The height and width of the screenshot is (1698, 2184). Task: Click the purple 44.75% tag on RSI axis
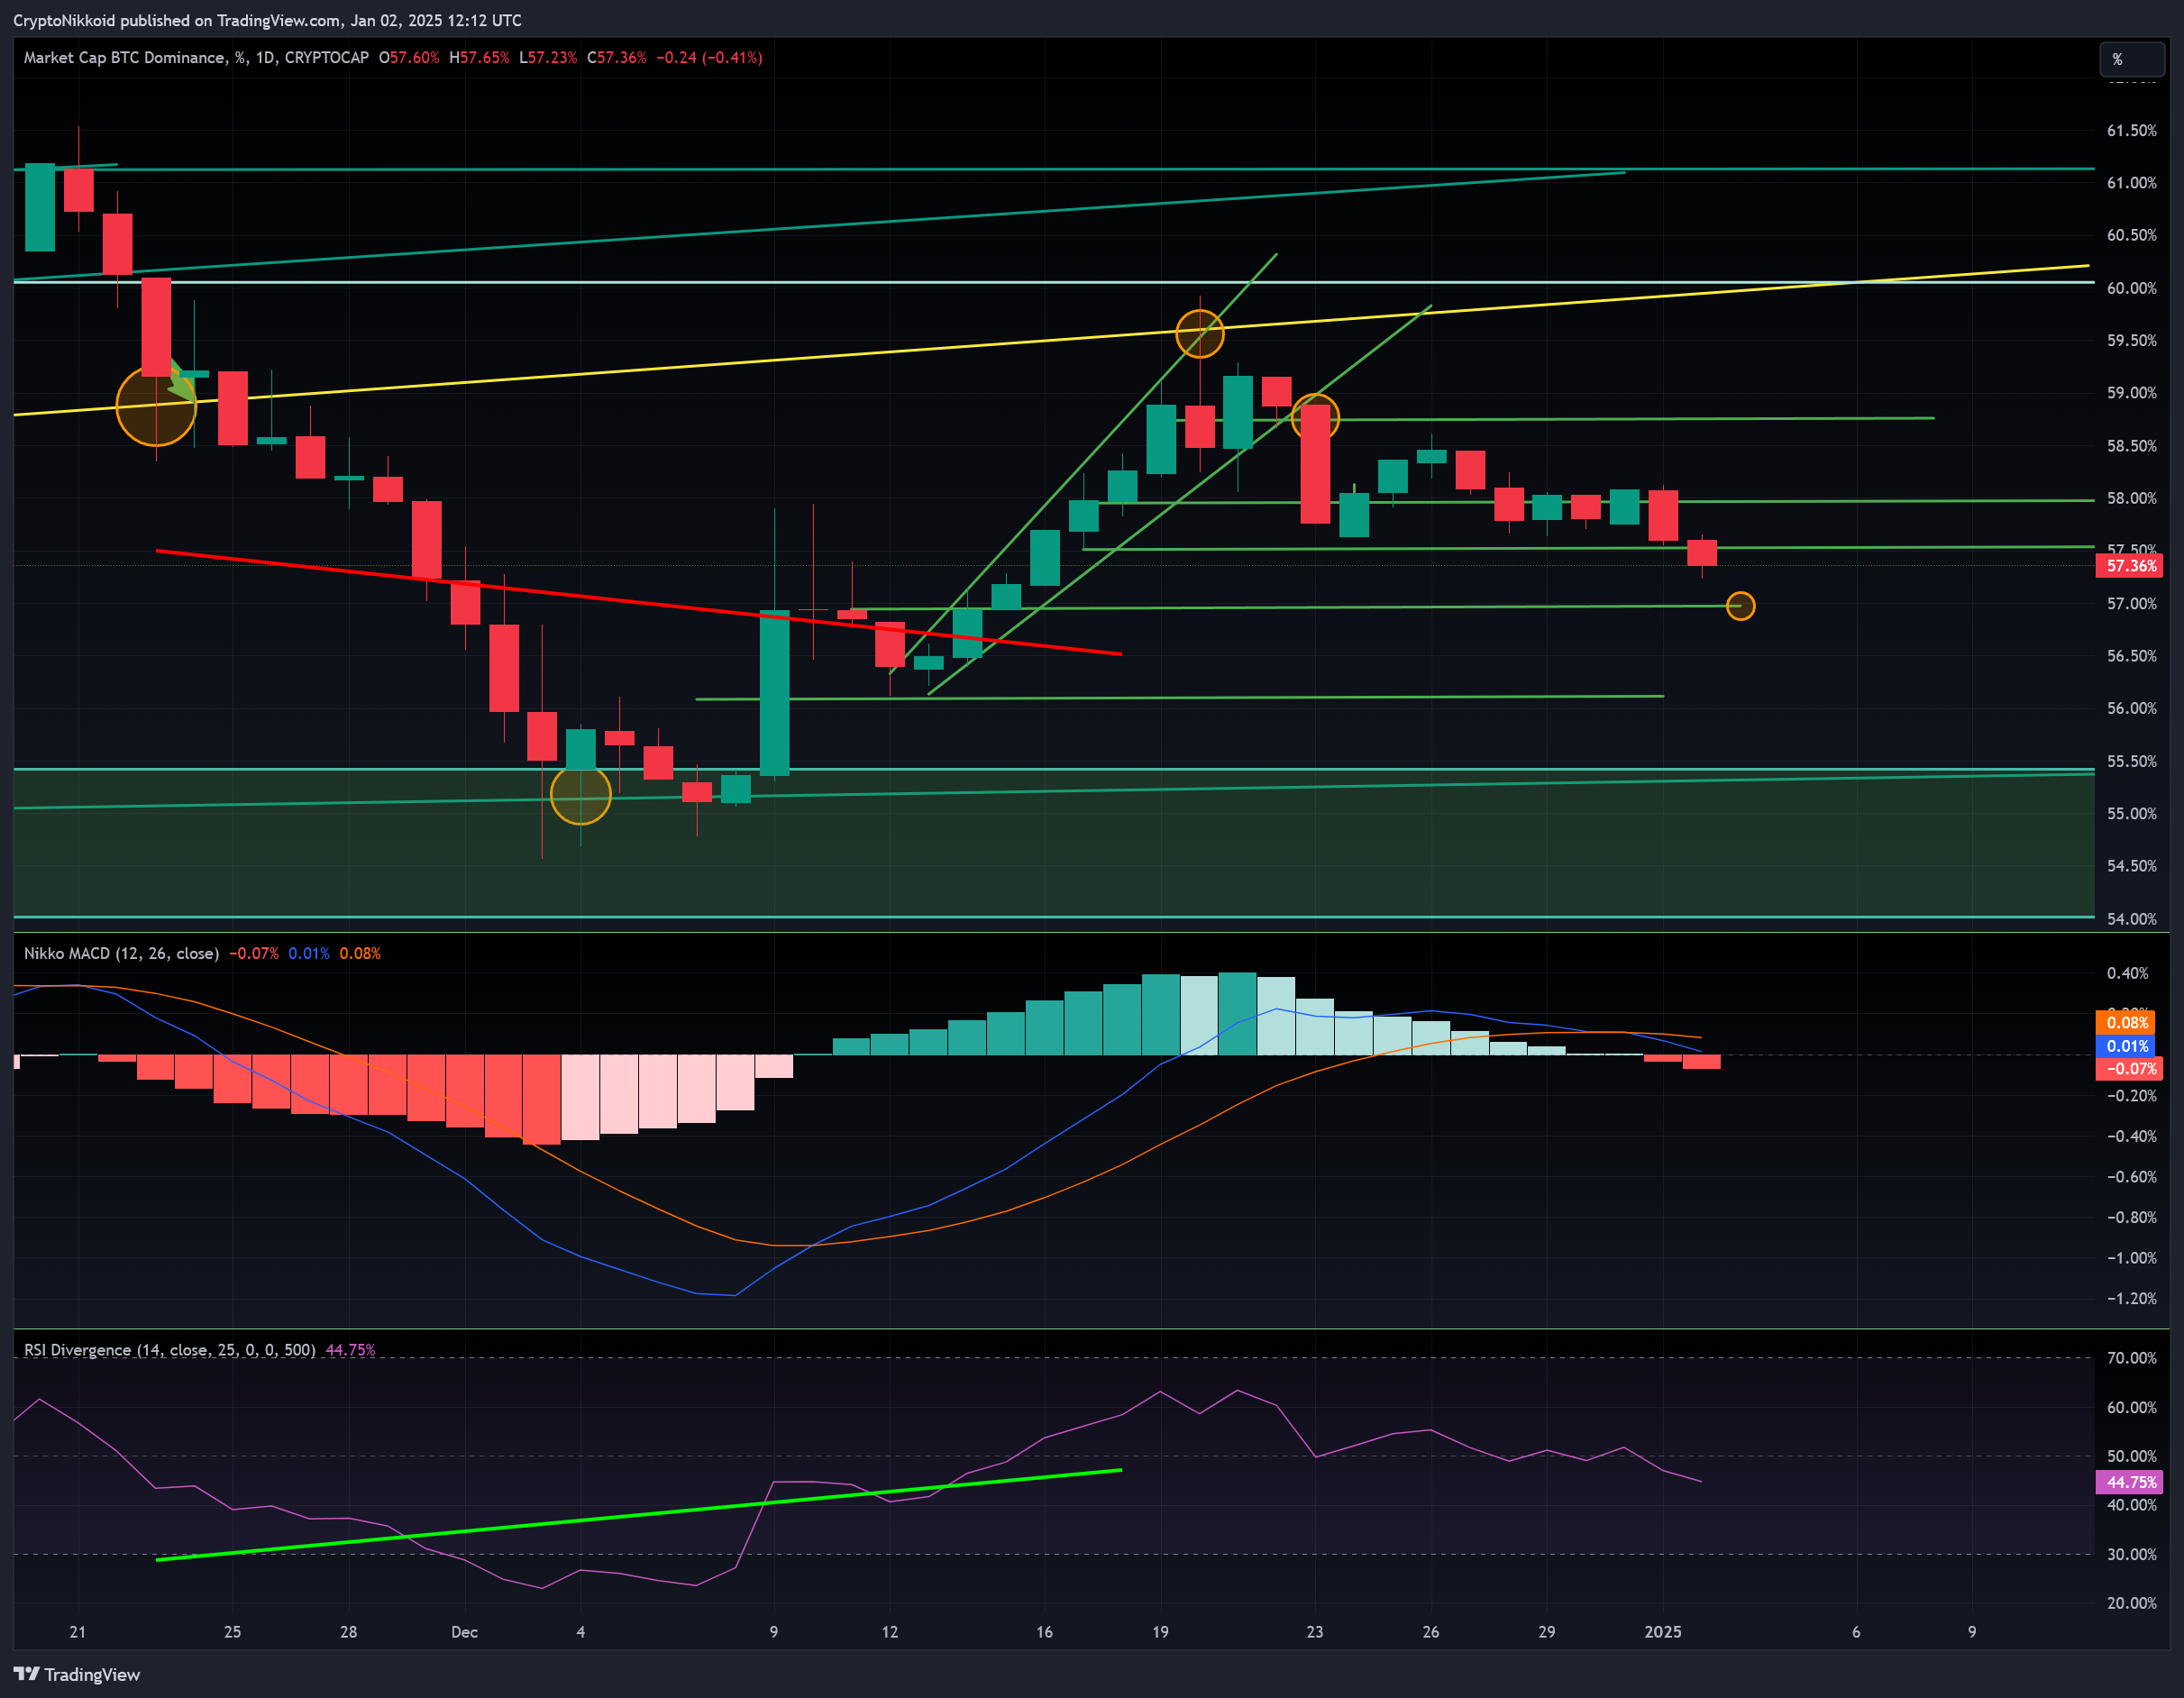pos(2130,1482)
